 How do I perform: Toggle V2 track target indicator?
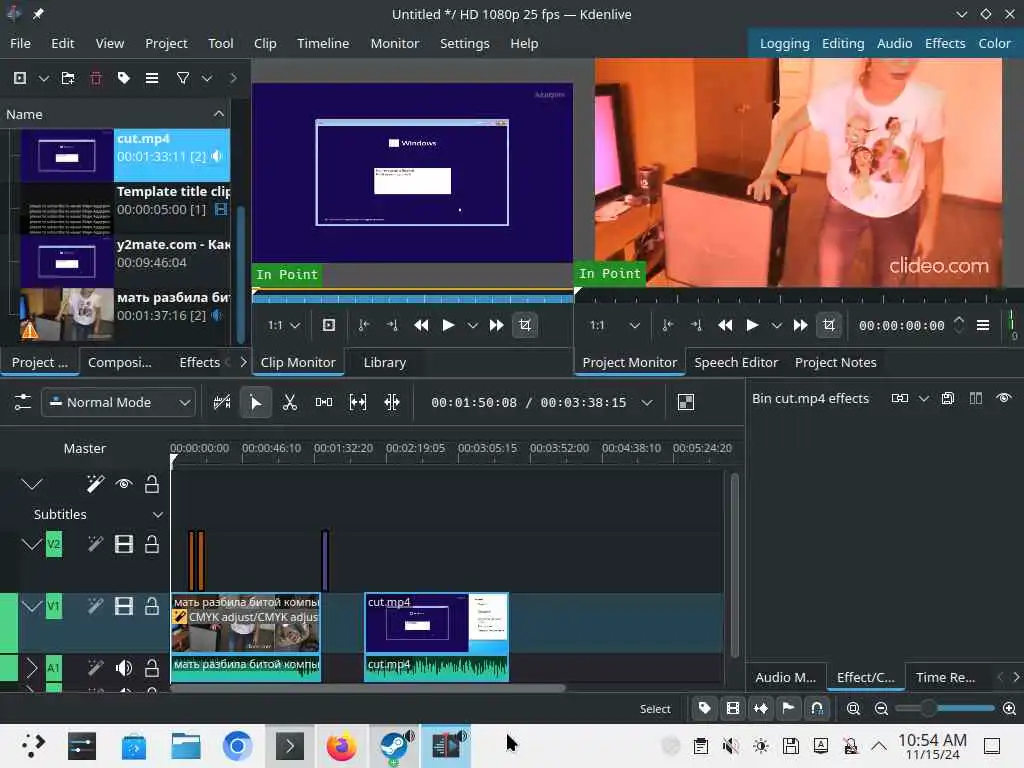[54, 544]
